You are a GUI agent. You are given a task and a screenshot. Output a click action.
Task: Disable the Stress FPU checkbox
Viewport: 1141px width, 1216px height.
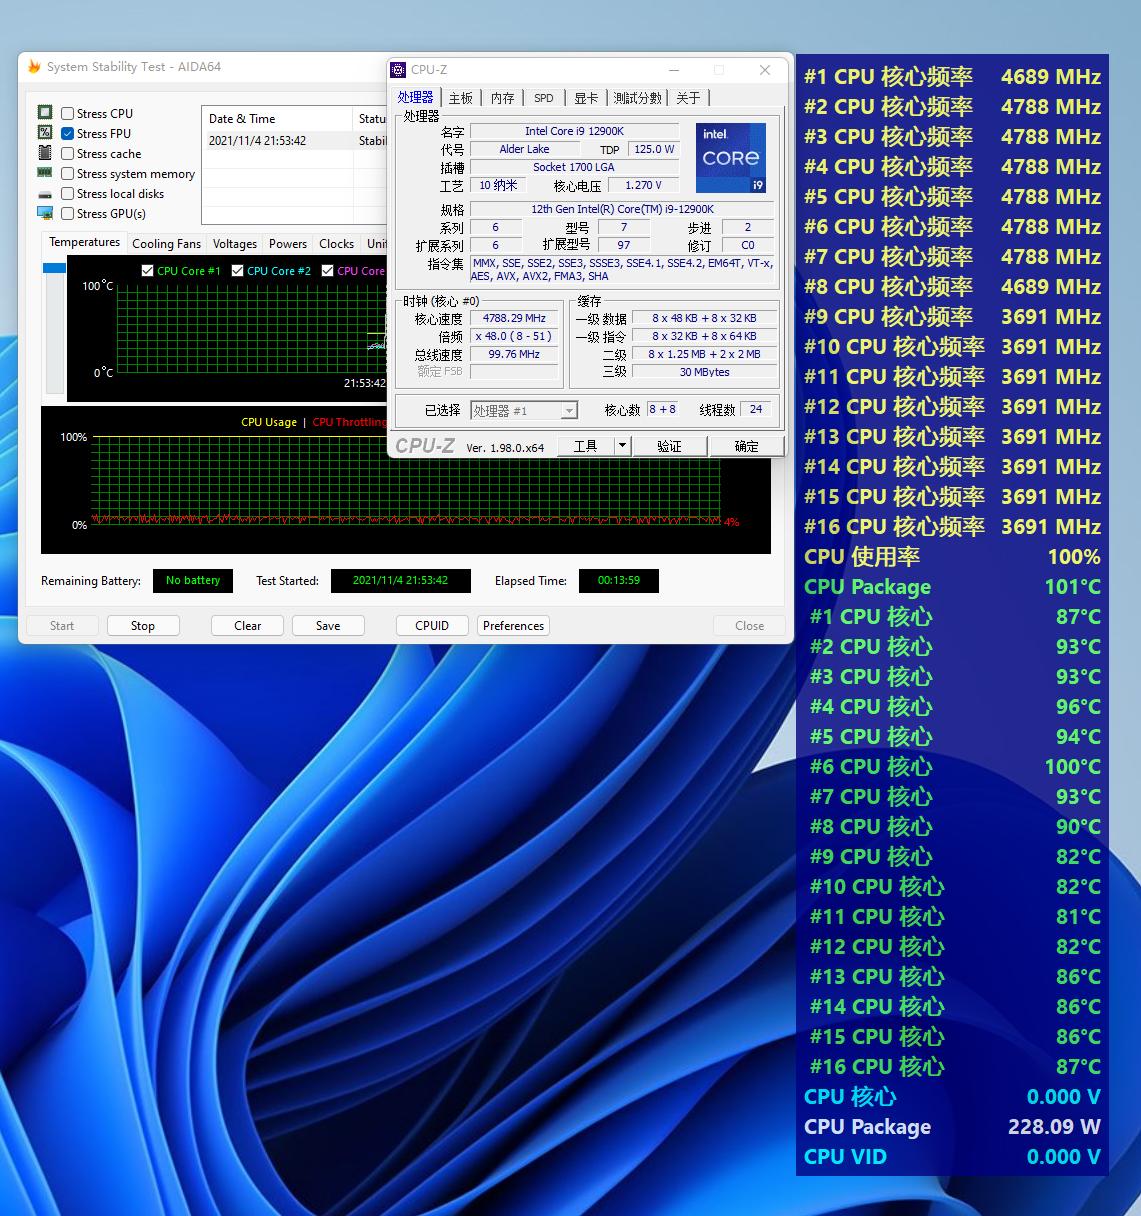[x=67, y=132]
